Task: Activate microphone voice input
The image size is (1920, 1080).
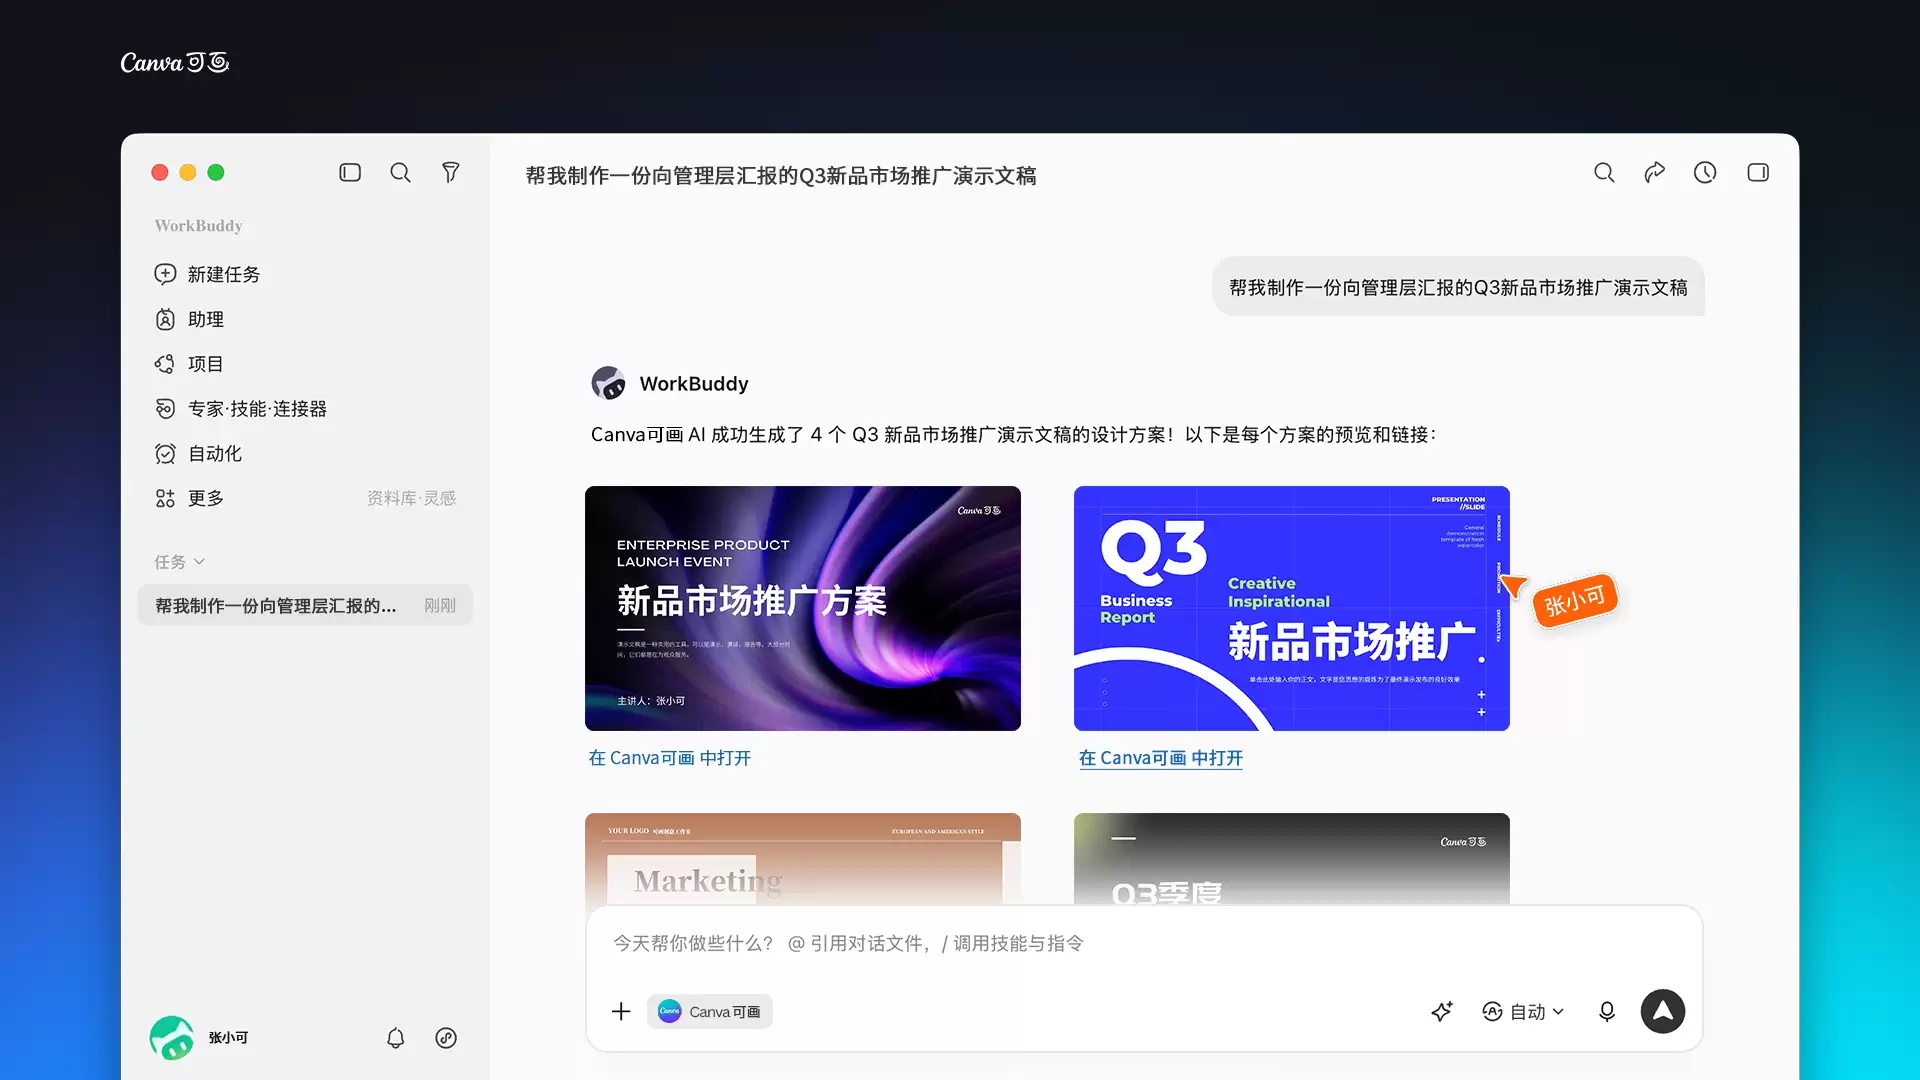Action: point(1607,1011)
